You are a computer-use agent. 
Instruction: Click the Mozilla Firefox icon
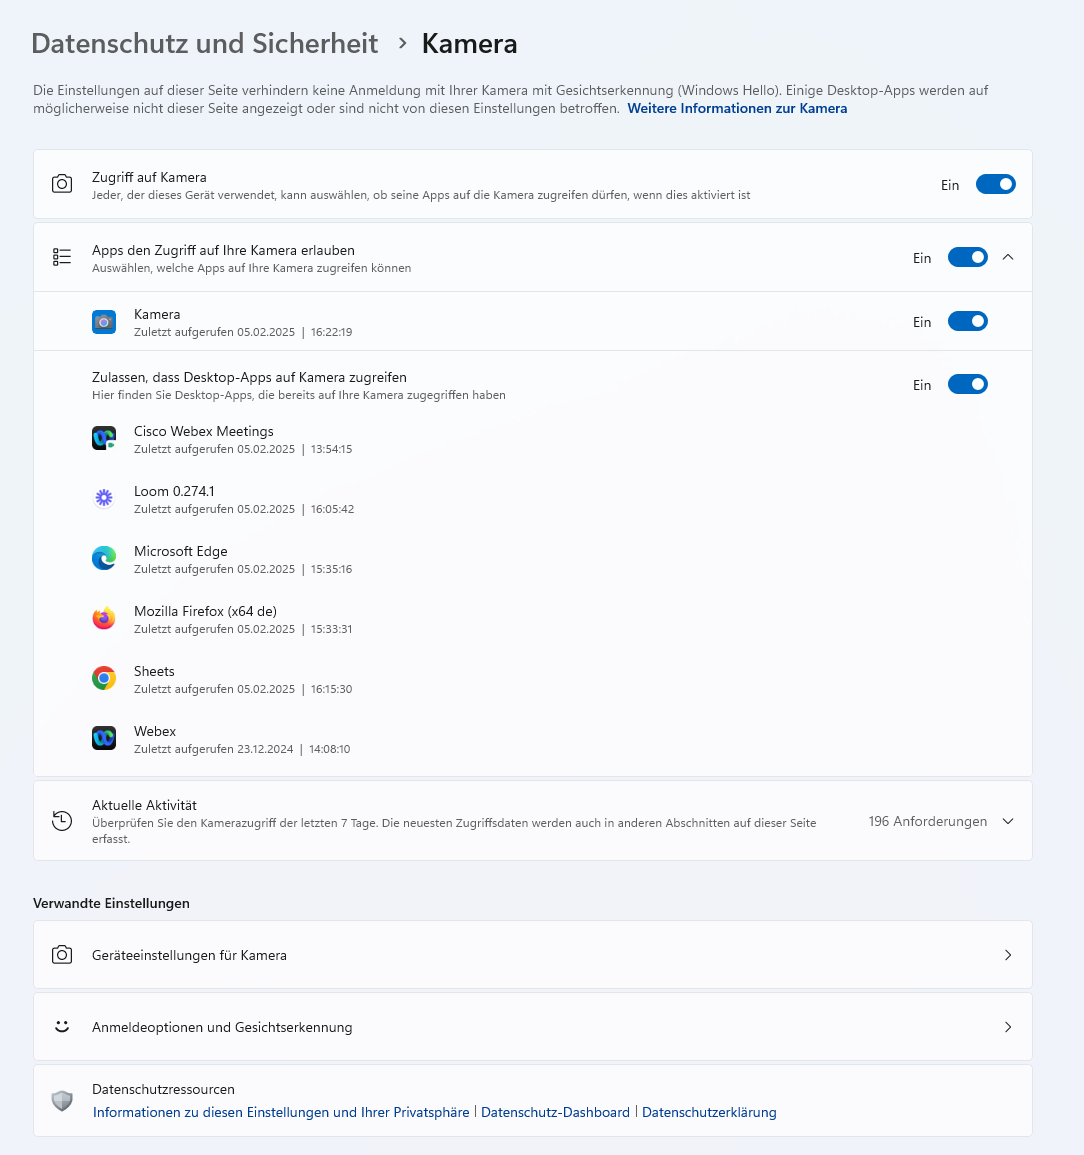[104, 619]
